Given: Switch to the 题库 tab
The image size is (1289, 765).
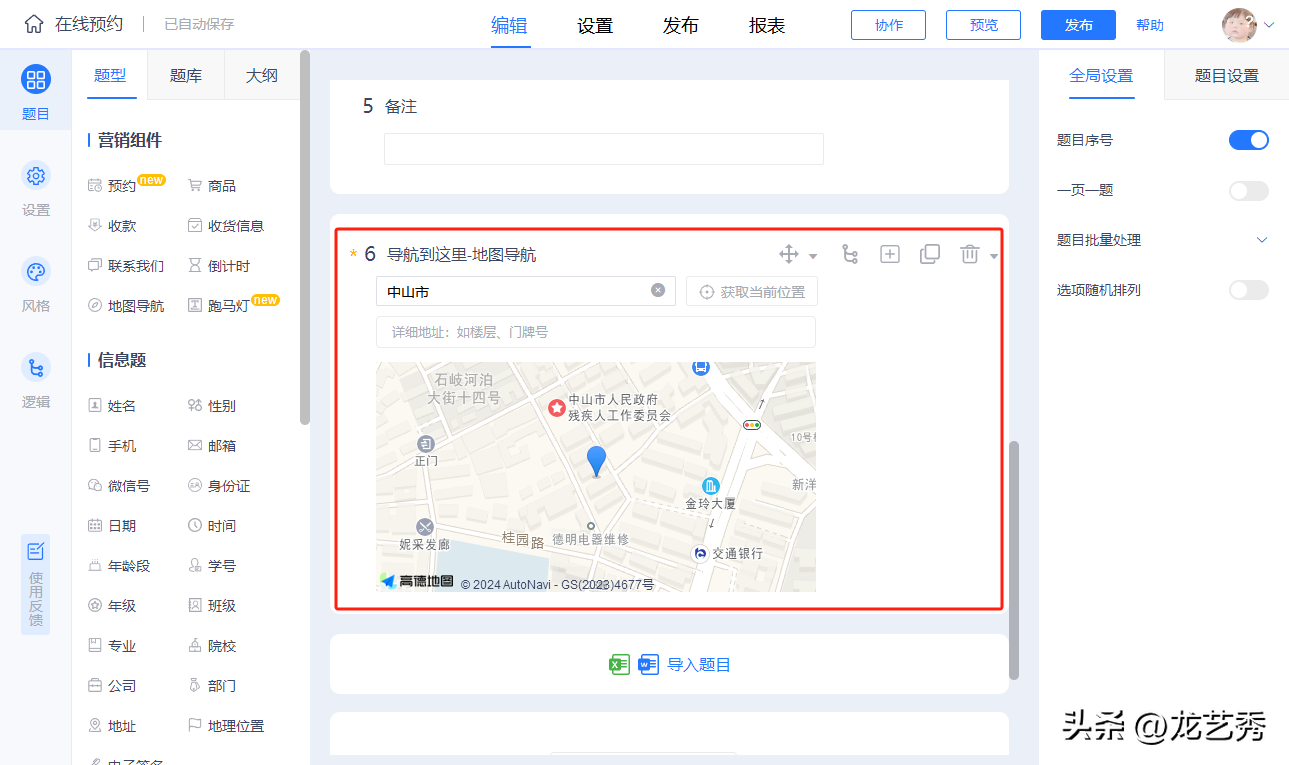Looking at the screenshot, I should tap(186, 75).
